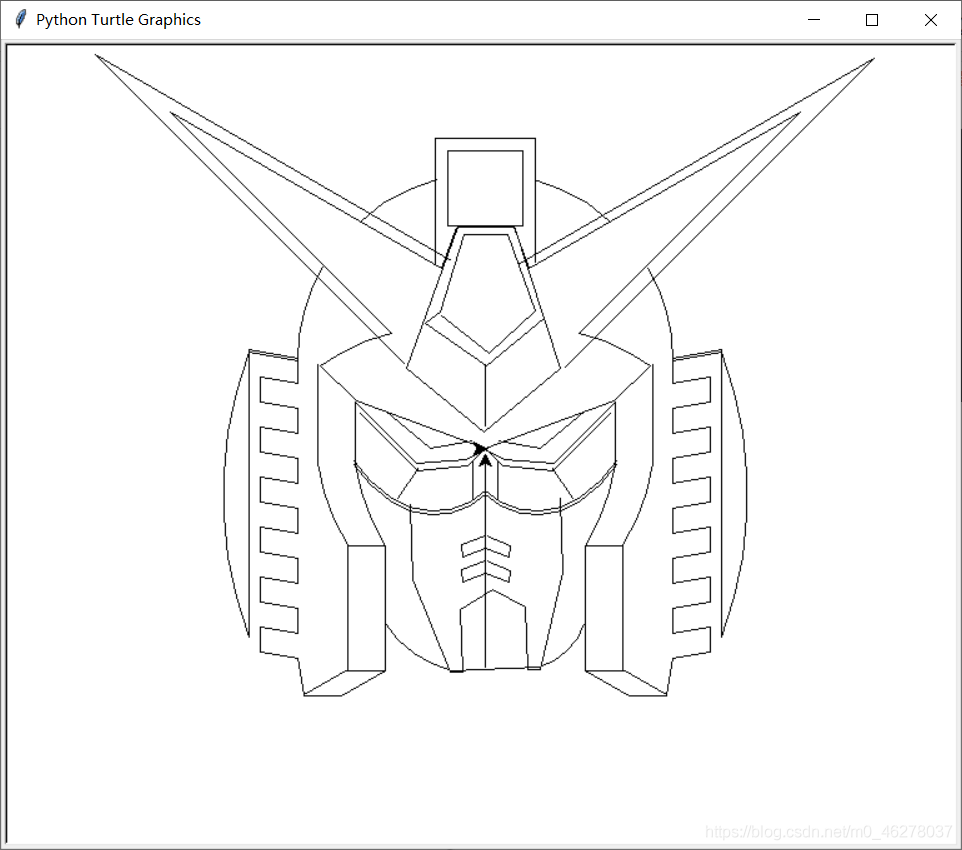
Task: Click the Python Turtle feather icon in title bar
Action: (21, 20)
